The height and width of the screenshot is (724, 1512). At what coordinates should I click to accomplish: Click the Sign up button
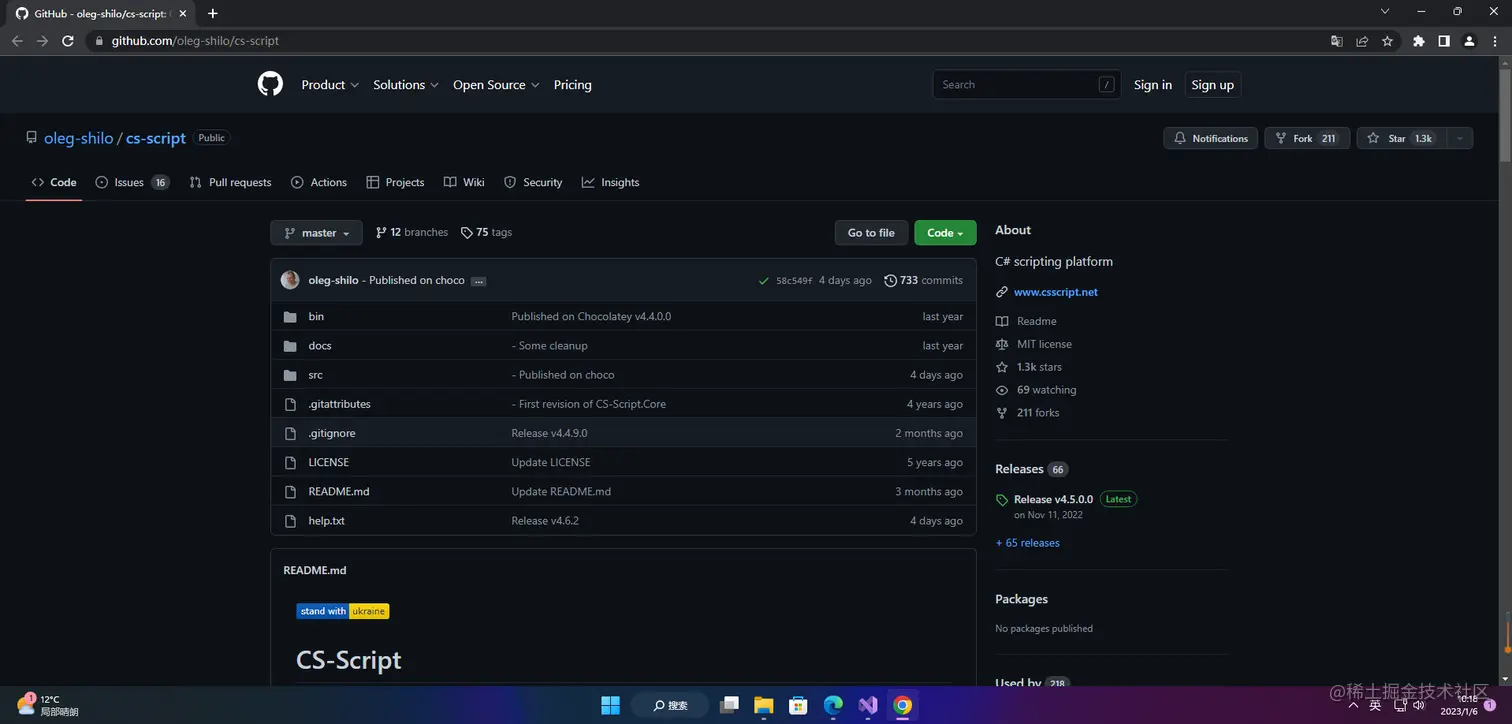click(1212, 85)
